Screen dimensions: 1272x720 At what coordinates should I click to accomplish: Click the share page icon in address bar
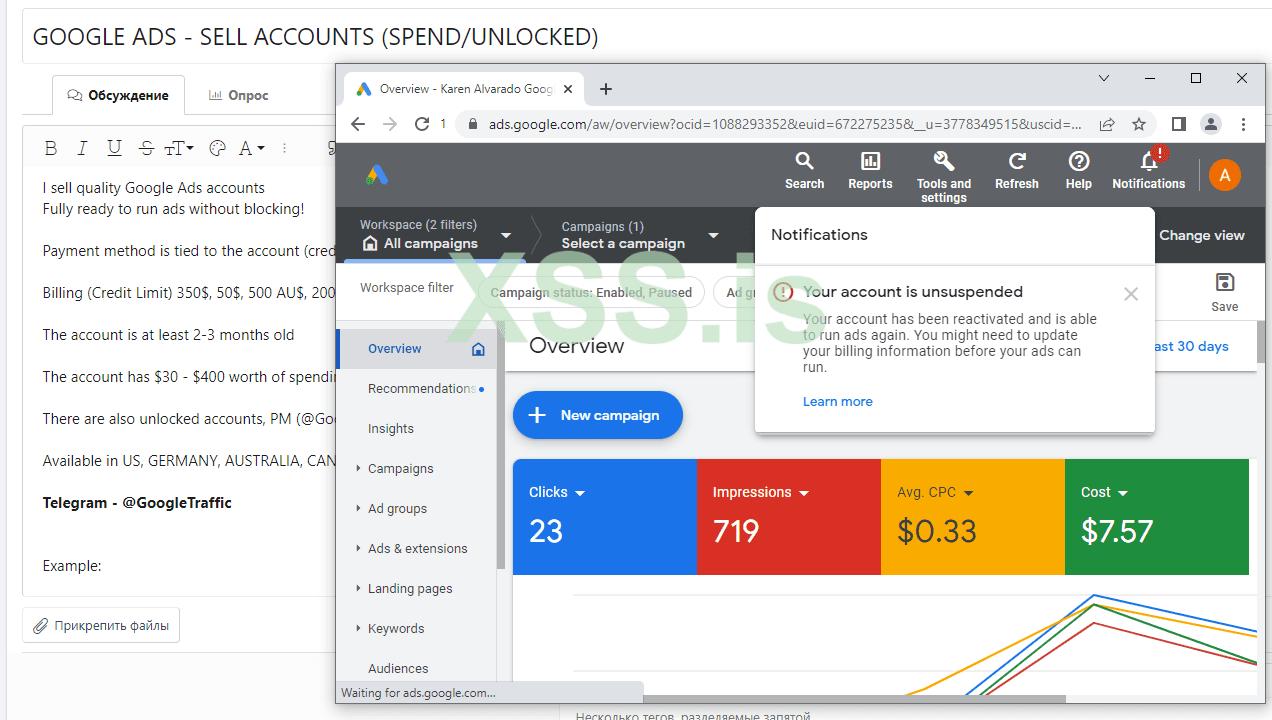click(1107, 125)
